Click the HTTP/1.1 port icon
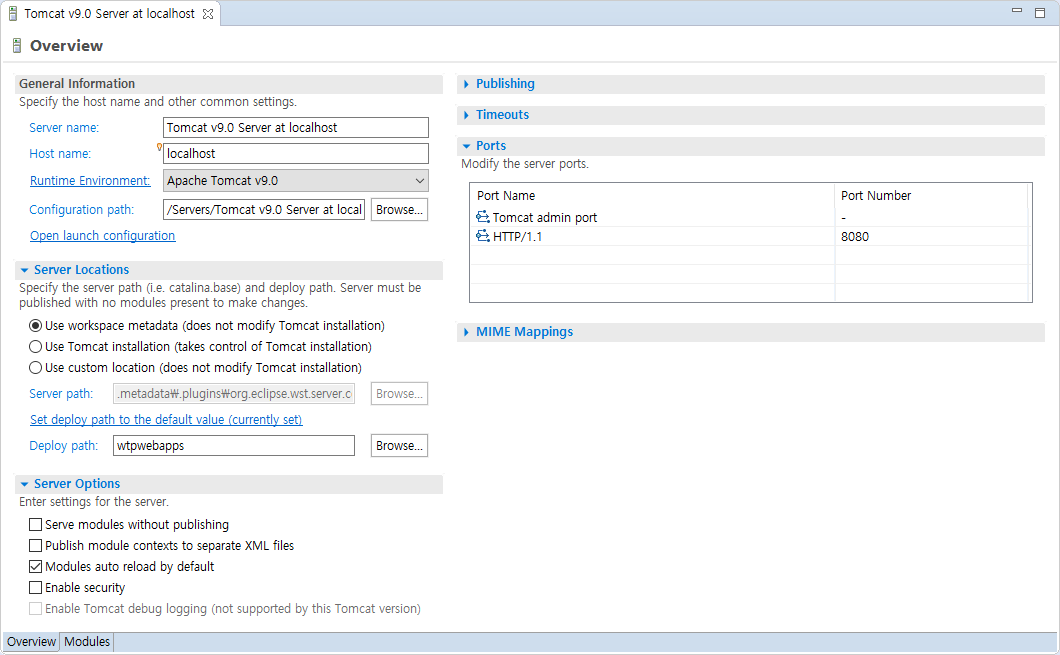The image size is (1060, 655). pos(483,236)
